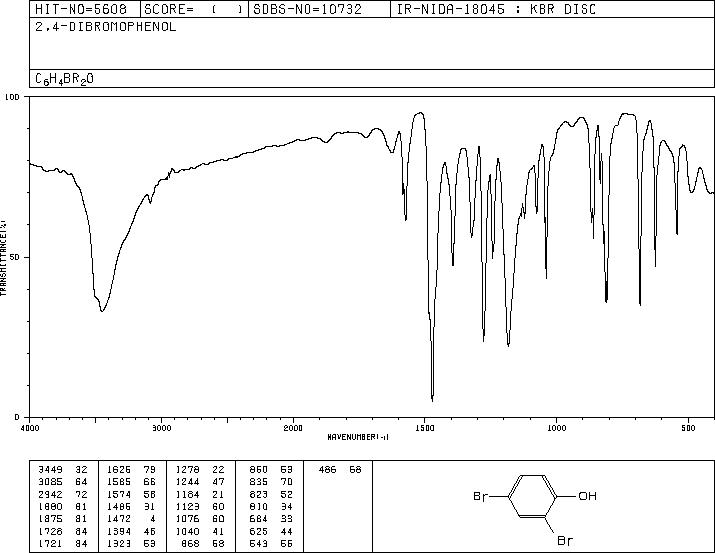
Task: Click the 100 label on the y-axis
Action: 13,97
